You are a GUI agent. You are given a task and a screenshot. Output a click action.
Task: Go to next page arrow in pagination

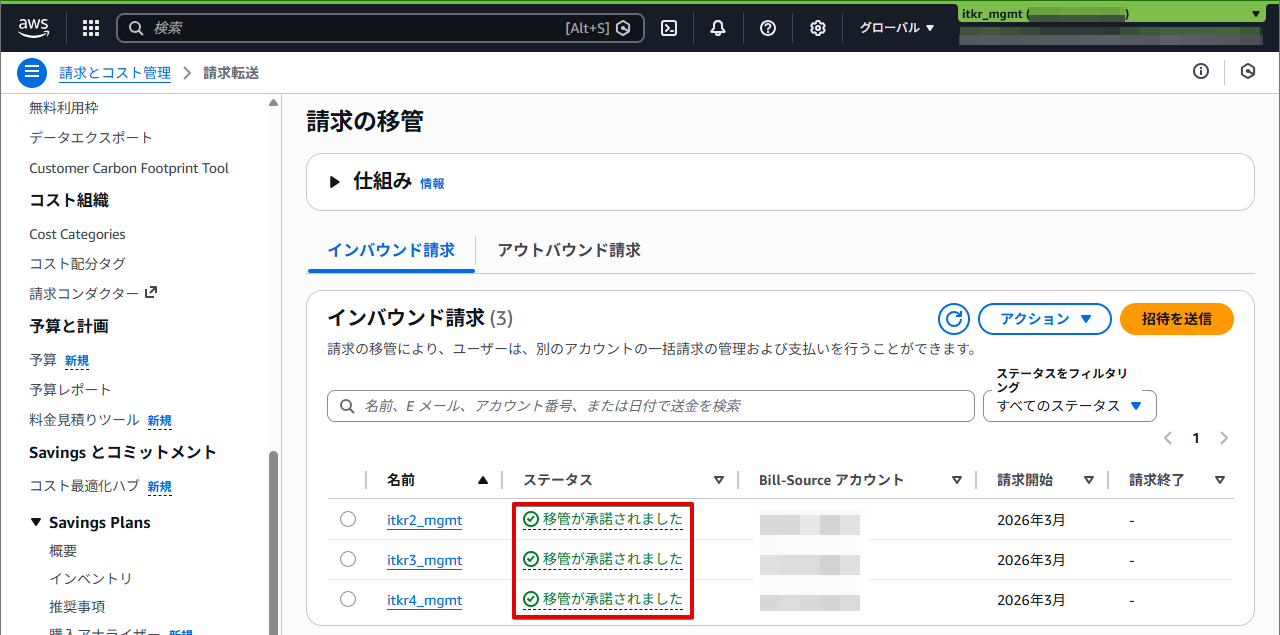1224,438
